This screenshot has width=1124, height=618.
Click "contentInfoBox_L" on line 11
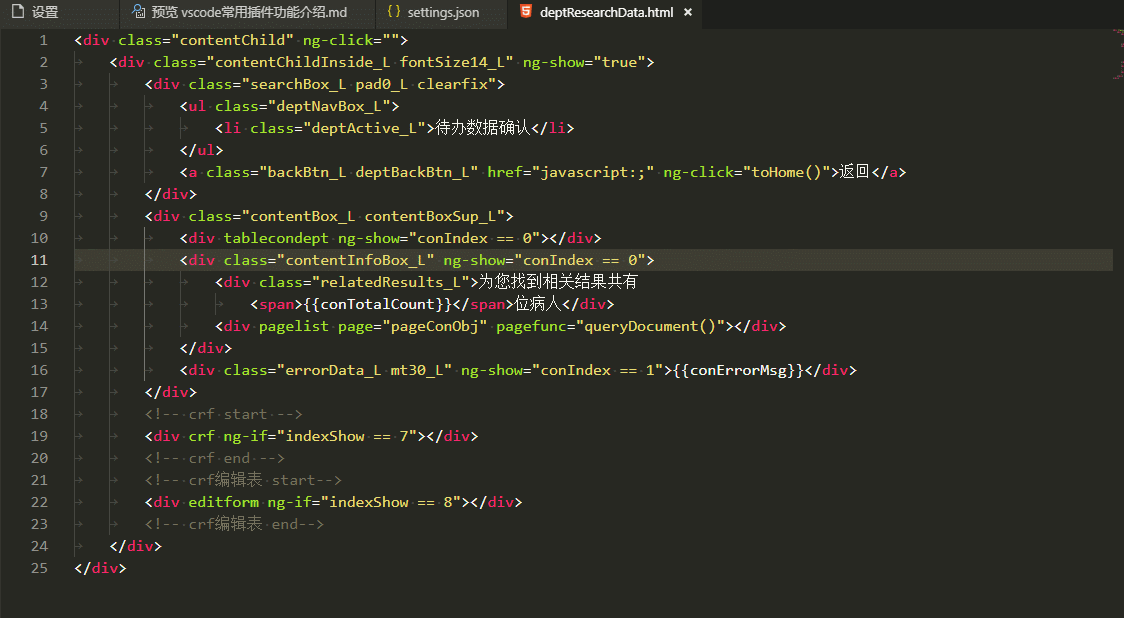click(356, 260)
